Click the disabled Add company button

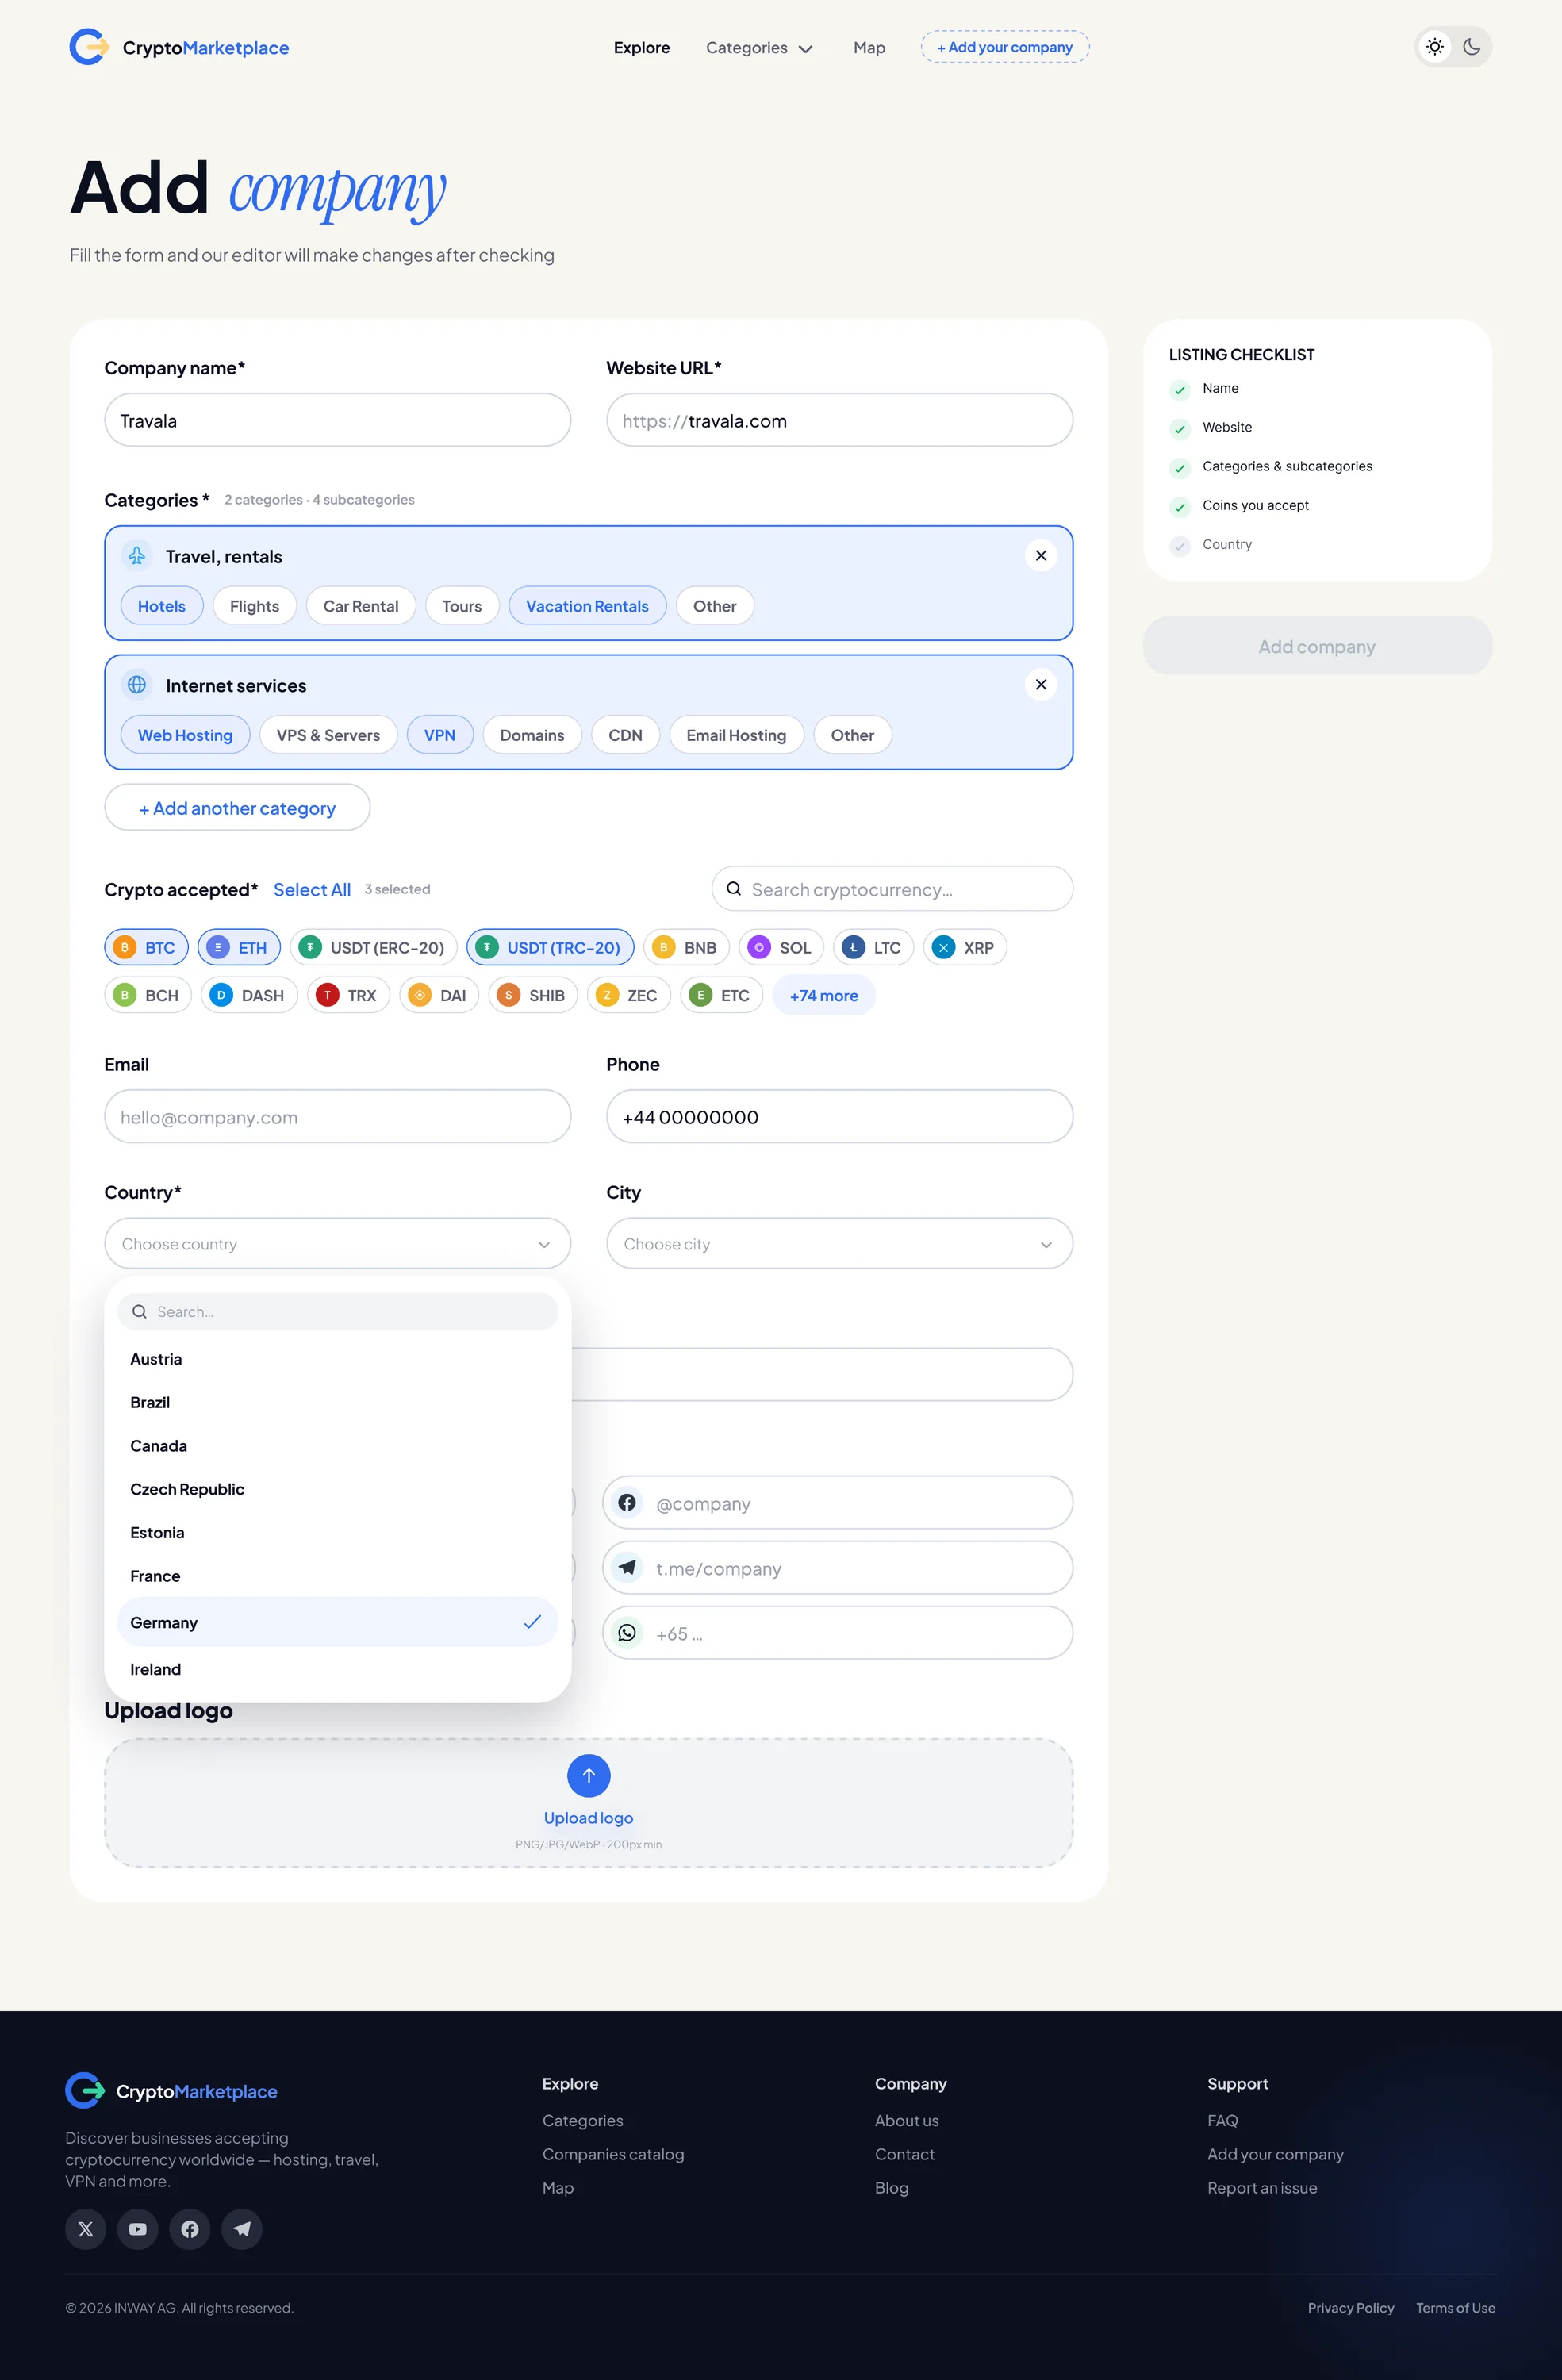[x=1317, y=645]
